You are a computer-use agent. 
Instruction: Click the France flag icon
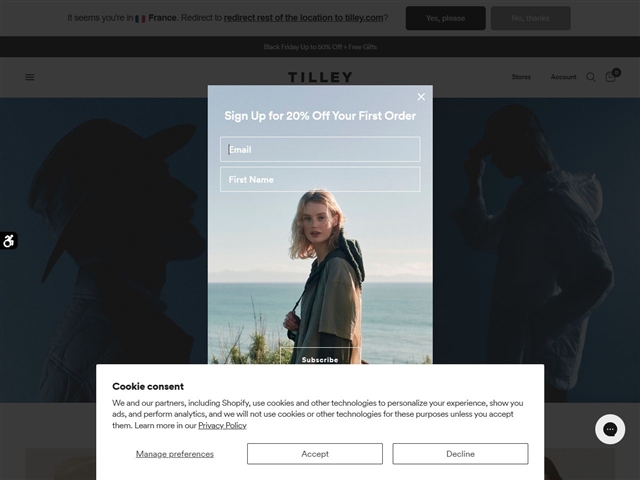coord(140,18)
